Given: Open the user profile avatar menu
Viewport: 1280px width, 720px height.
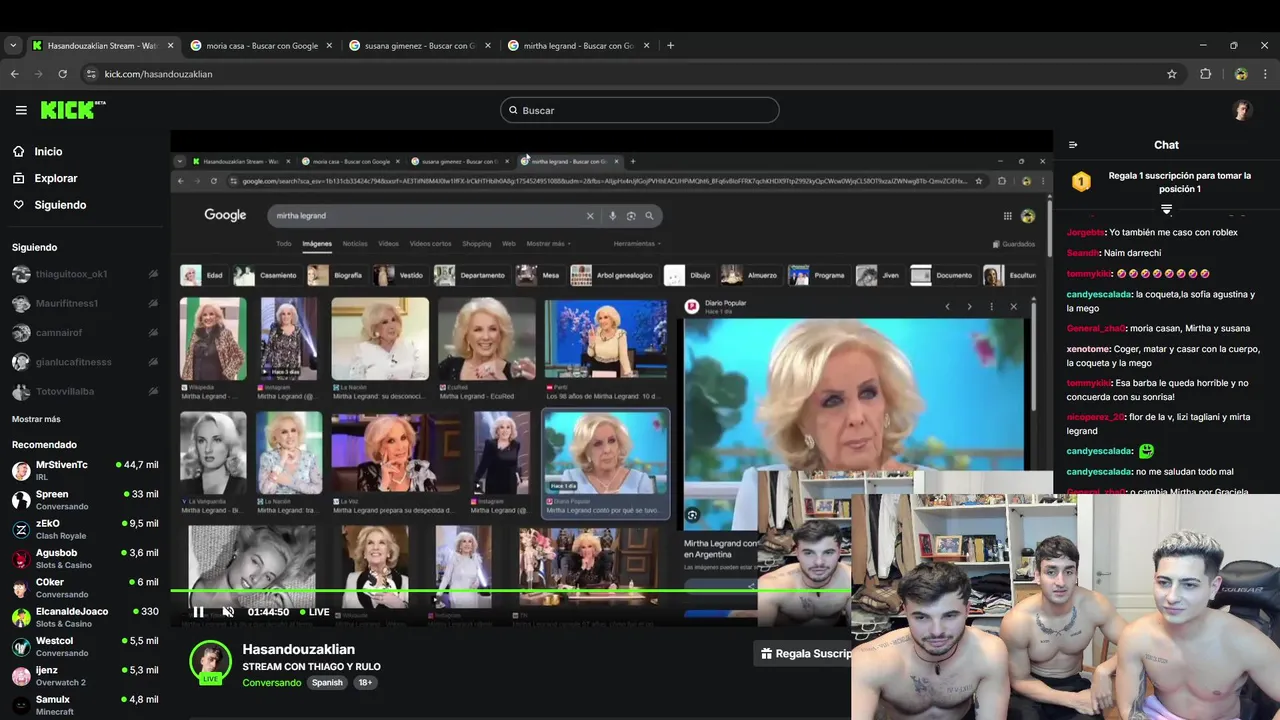Looking at the screenshot, I should [1242, 110].
